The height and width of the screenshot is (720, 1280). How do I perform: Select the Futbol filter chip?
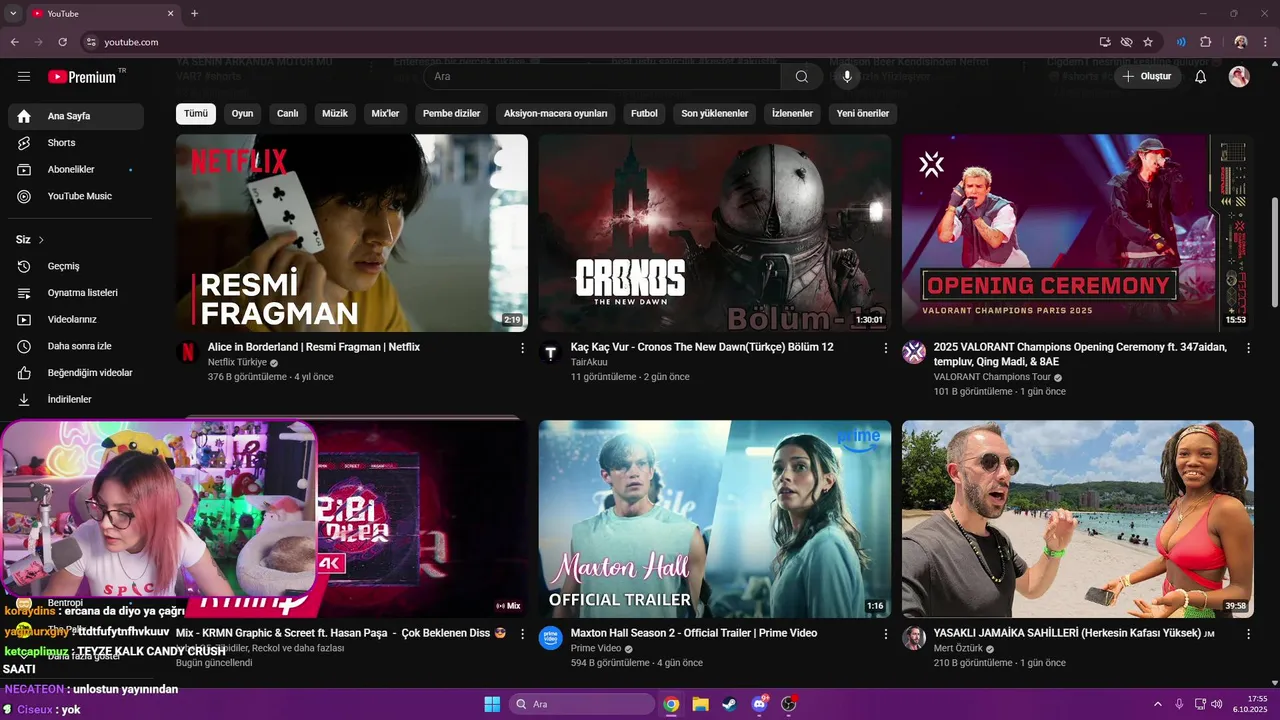point(645,113)
